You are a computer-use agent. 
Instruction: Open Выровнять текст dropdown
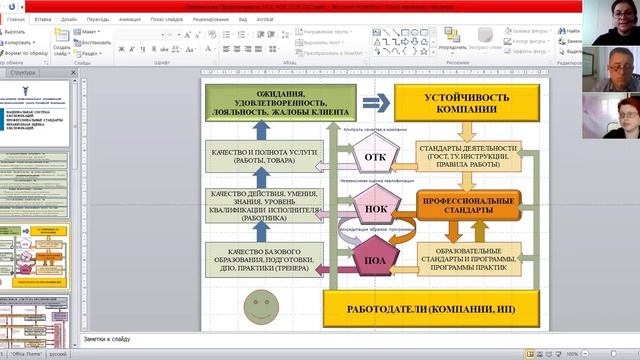click(x=320, y=42)
